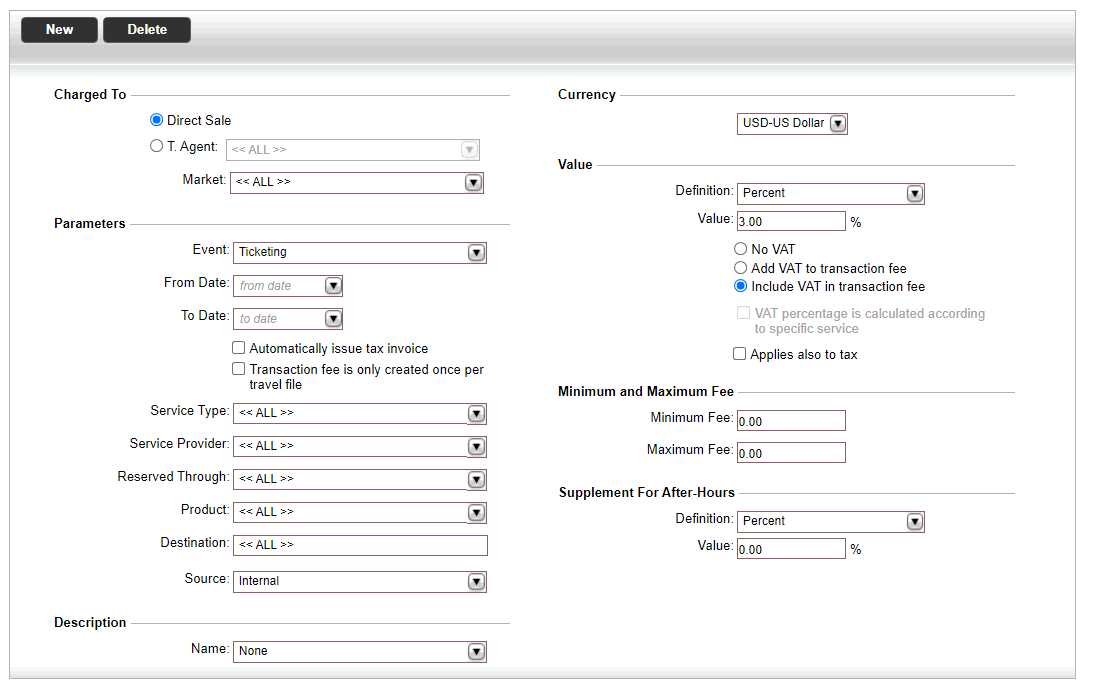Select the Direct Sale radio button
Screen dimensions: 1102x695
click(x=157, y=120)
